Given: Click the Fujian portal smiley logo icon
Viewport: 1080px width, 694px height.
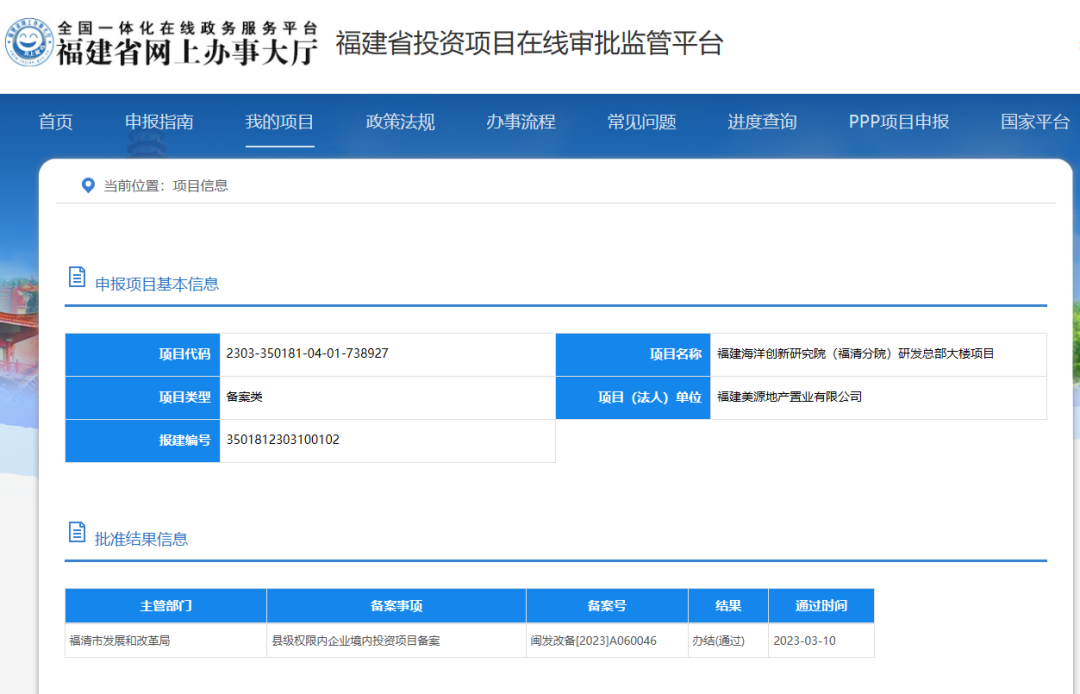Looking at the screenshot, I should click(x=29, y=43).
